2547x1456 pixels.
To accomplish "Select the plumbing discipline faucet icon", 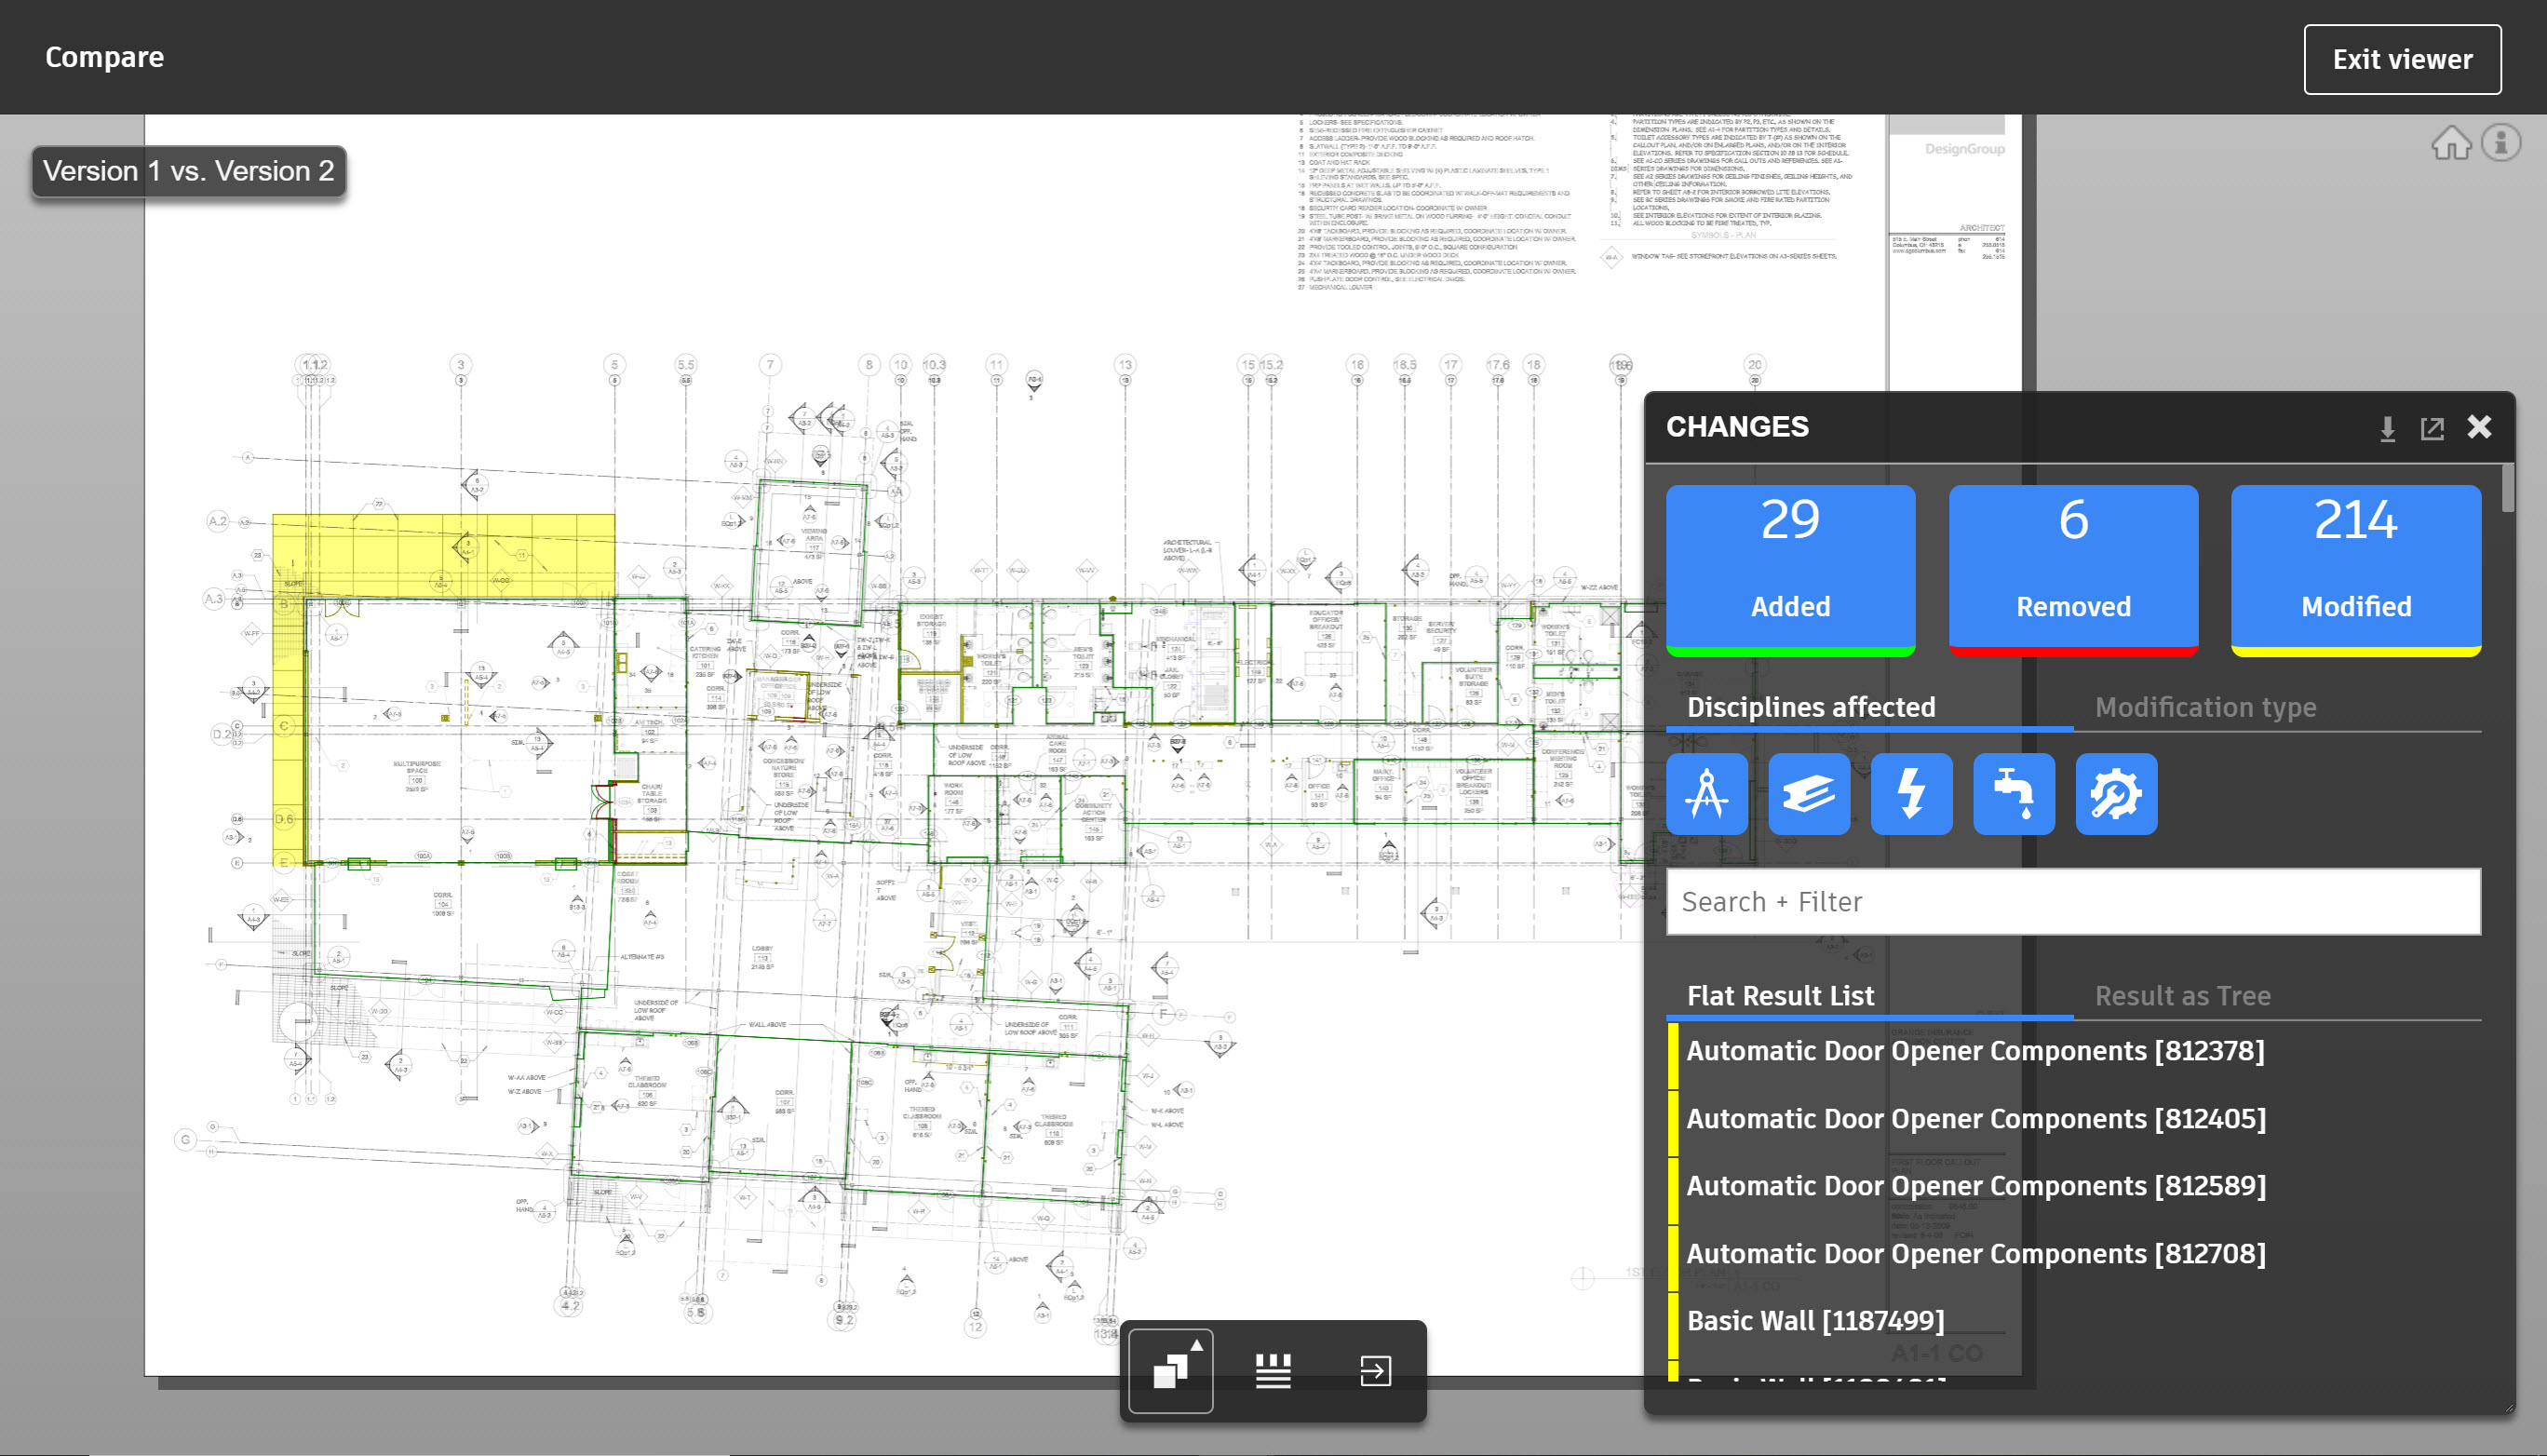I will [2013, 794].
